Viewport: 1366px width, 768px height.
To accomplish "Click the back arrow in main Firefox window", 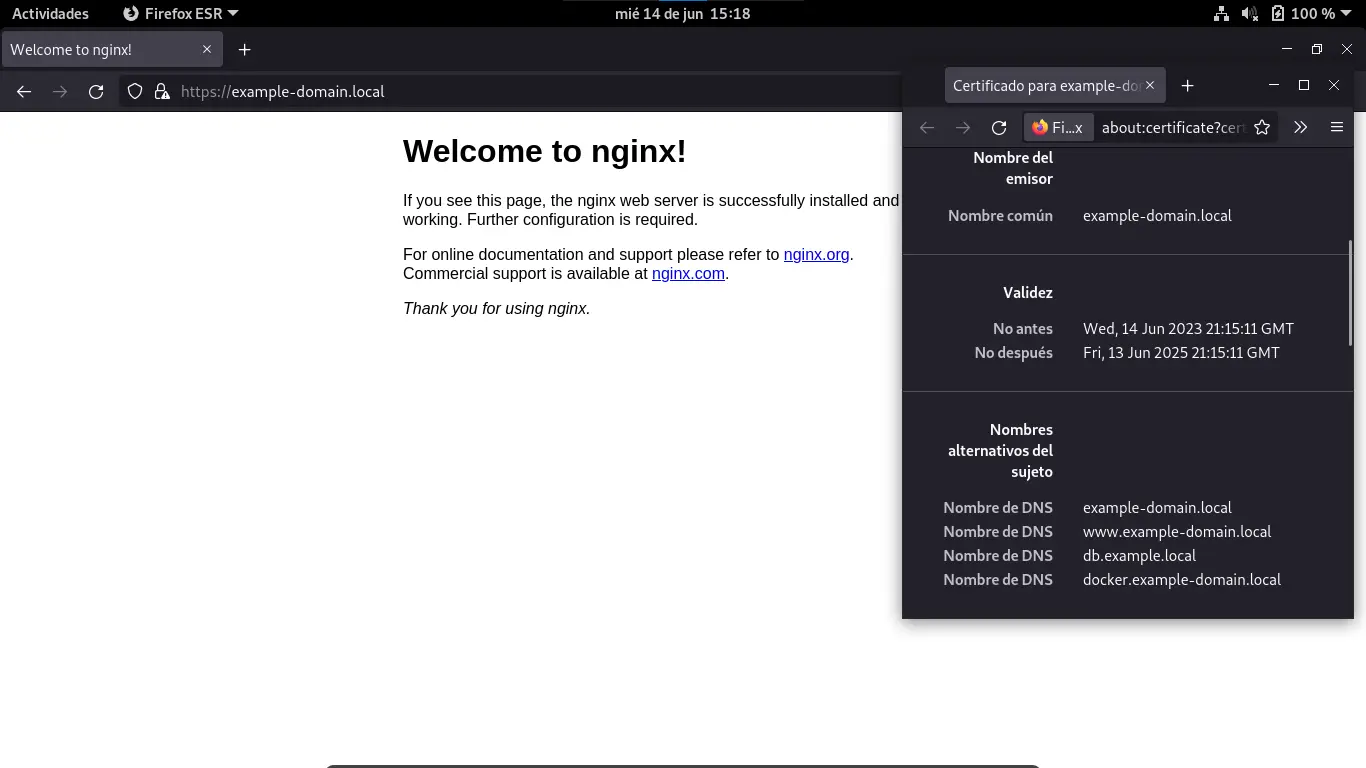I will pyautogui.click(x=24, y=91).
